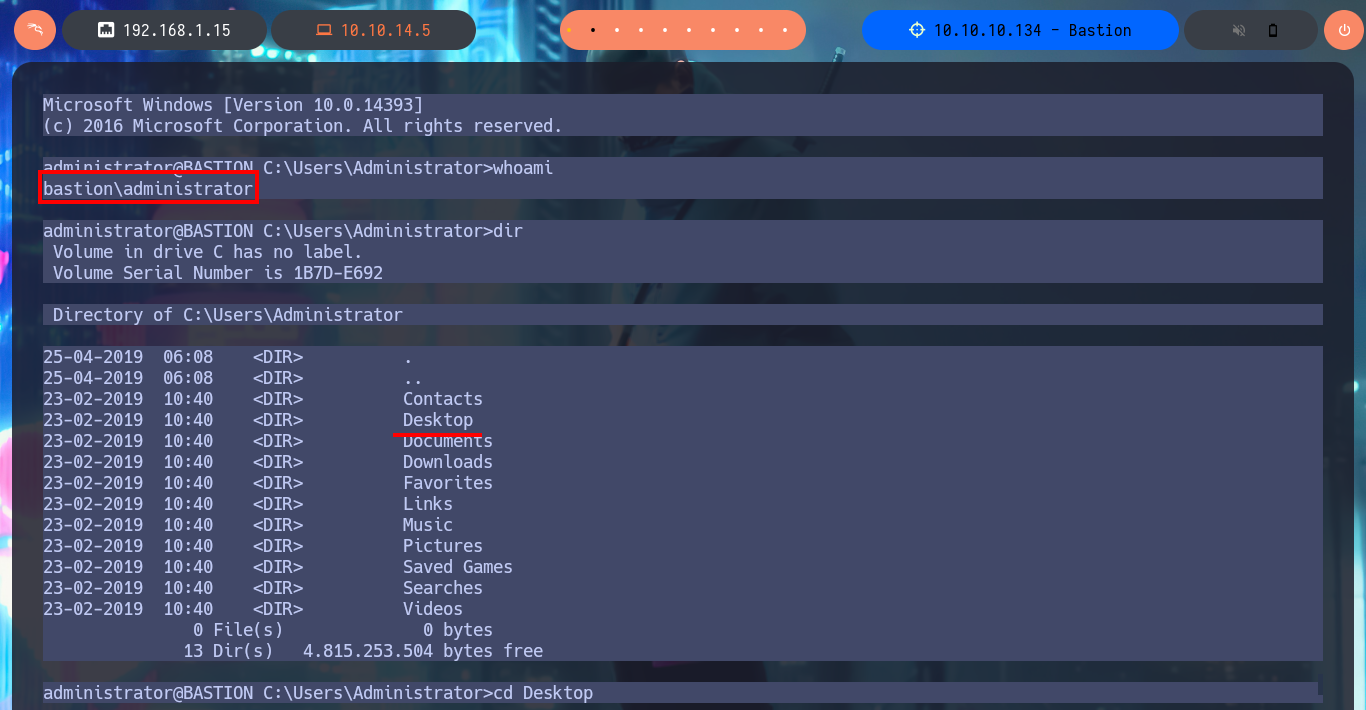Click the 'Microsoft Windows [Version 10.0.14393]' line
Screen dimensions: 1366x710
[x=233, y=105]
